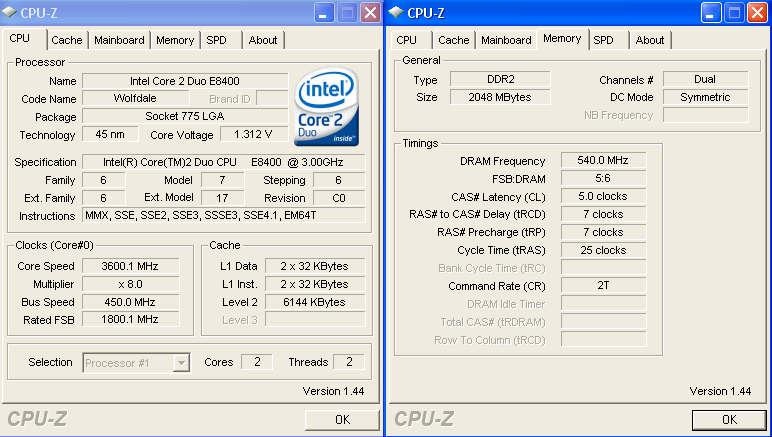
Task: Click the Instructions field listing MMX, SSE
Action: click(224, 215)
